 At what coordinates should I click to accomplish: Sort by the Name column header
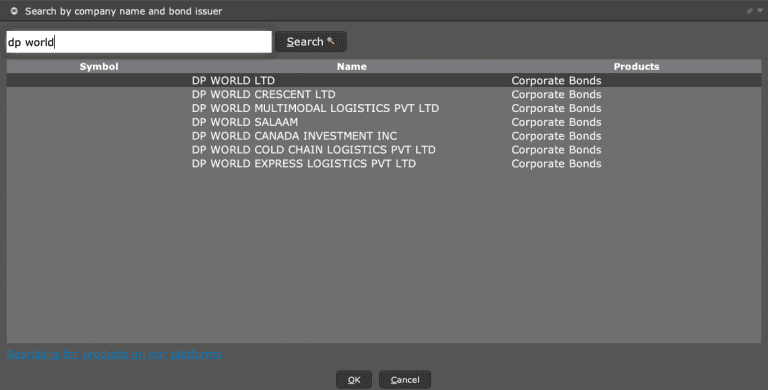point(352,67)
